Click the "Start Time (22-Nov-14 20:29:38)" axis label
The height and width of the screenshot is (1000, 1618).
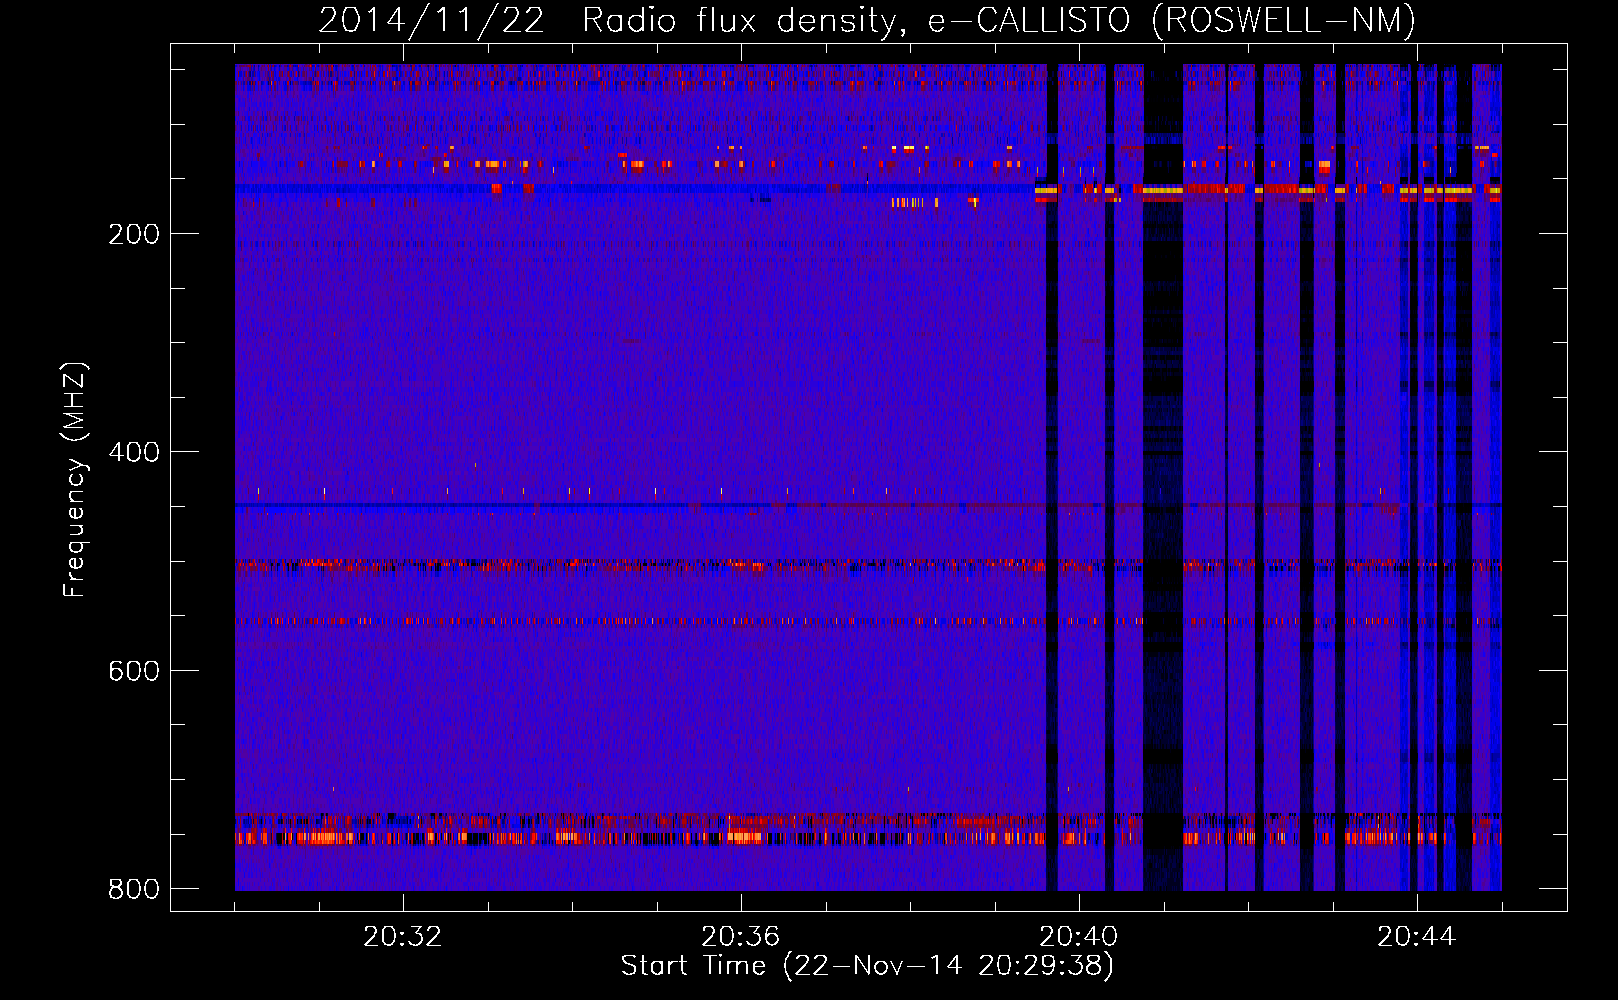click(x=867, y=966)
